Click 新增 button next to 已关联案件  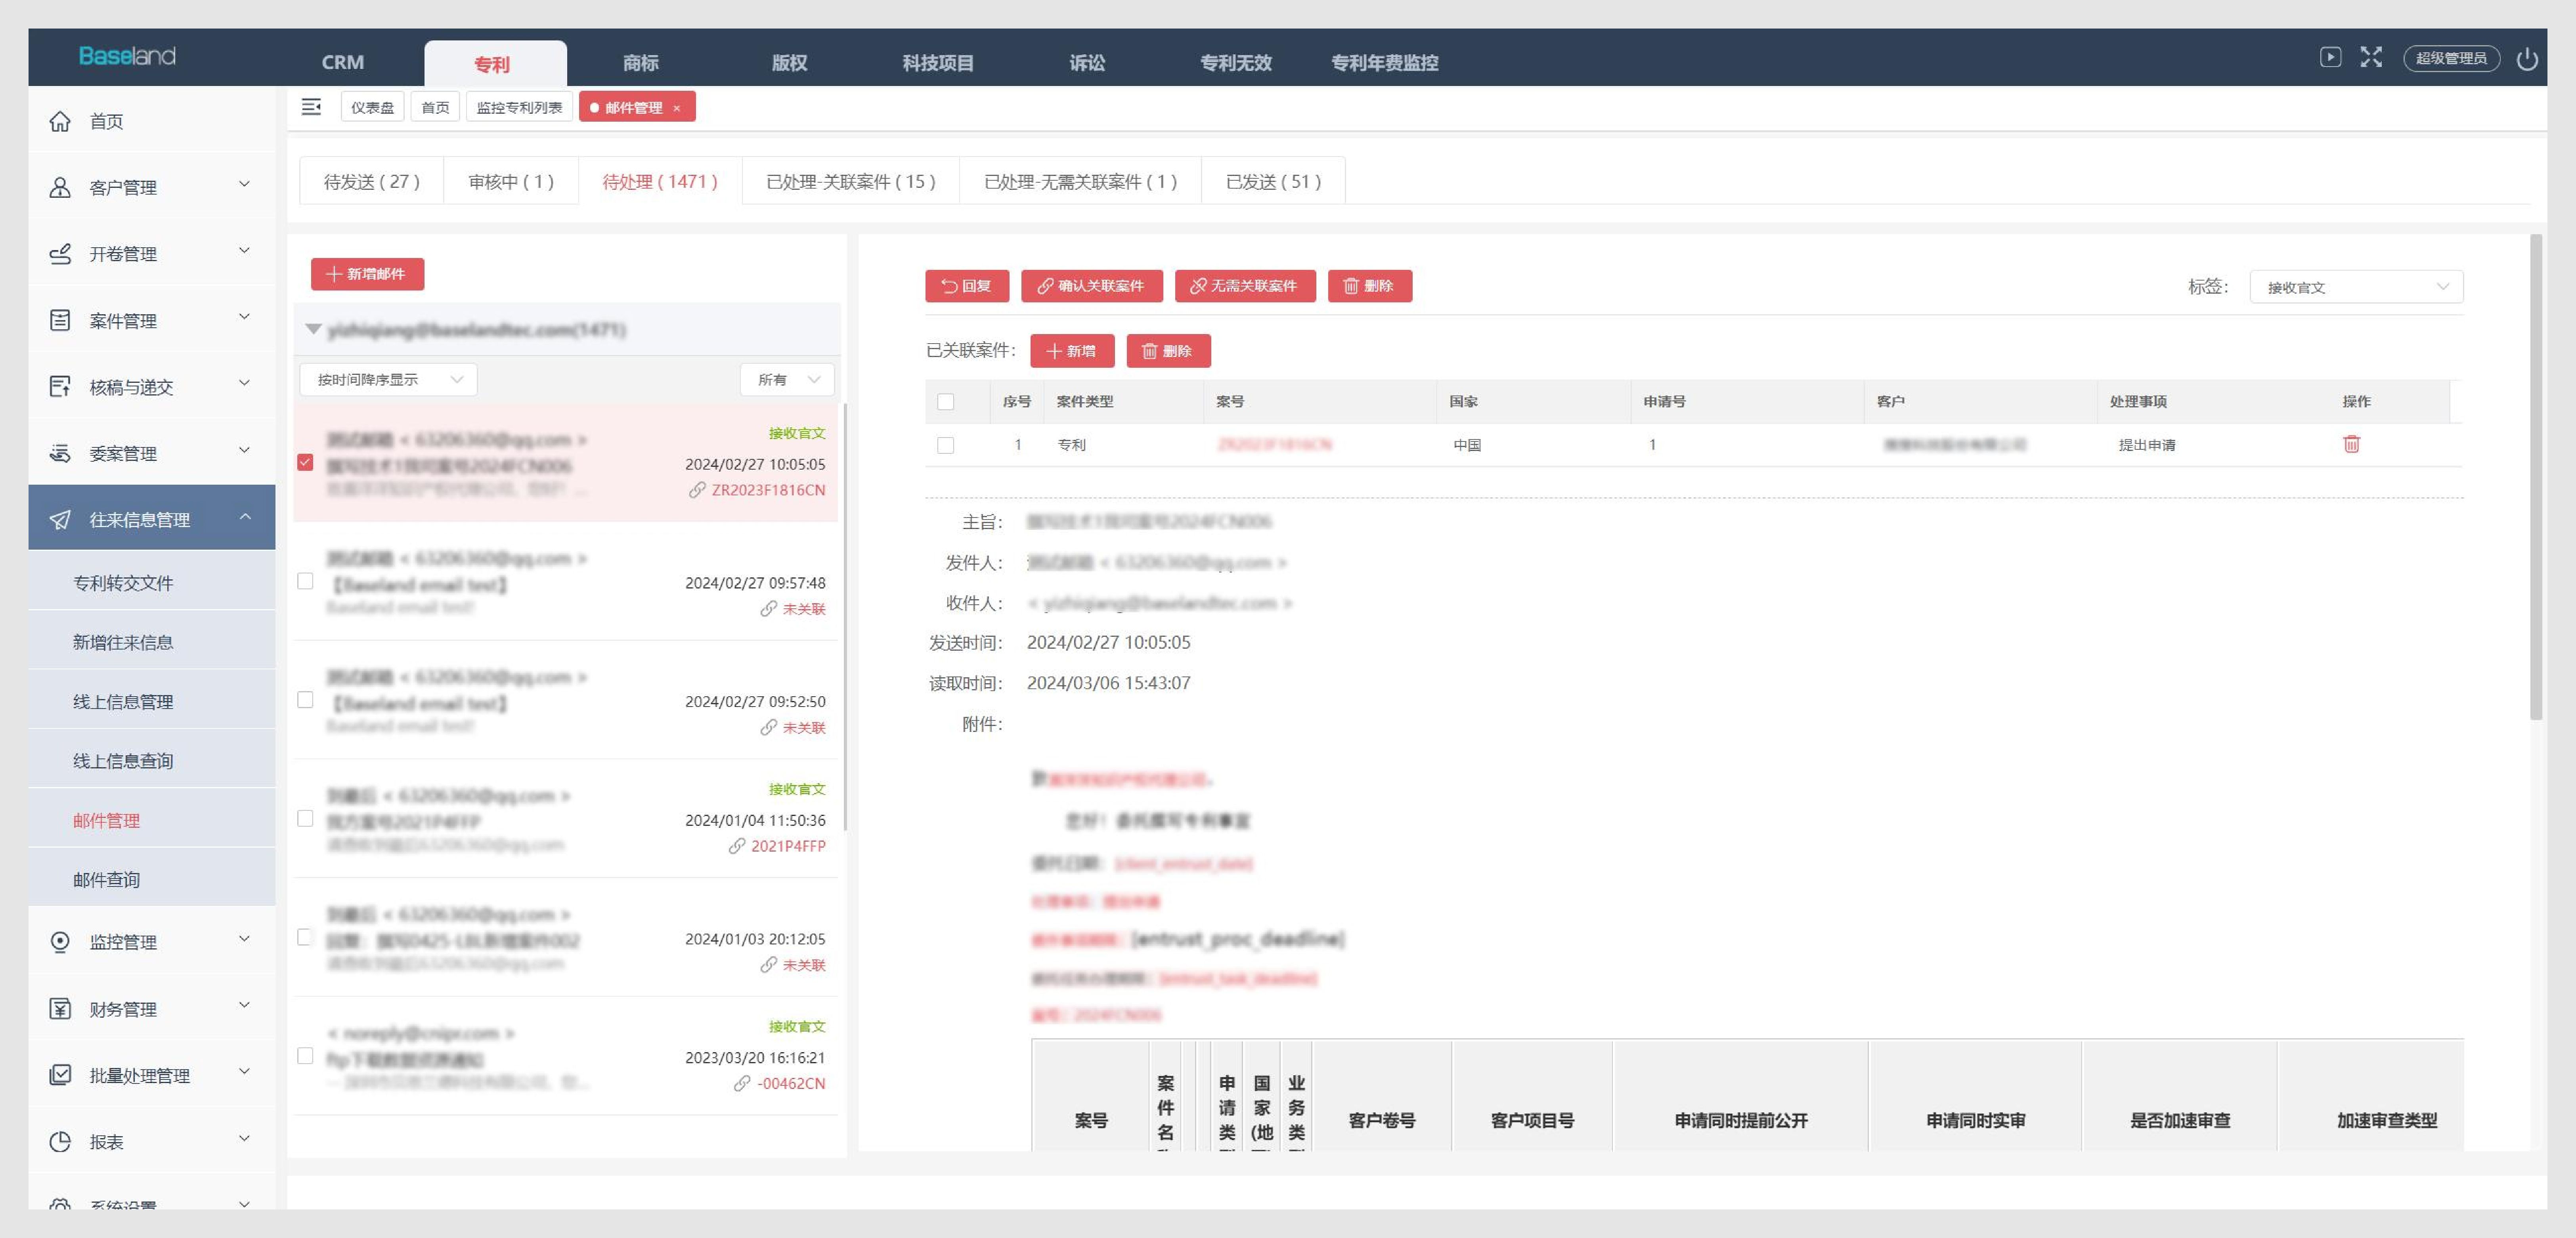coord(1072,351)
